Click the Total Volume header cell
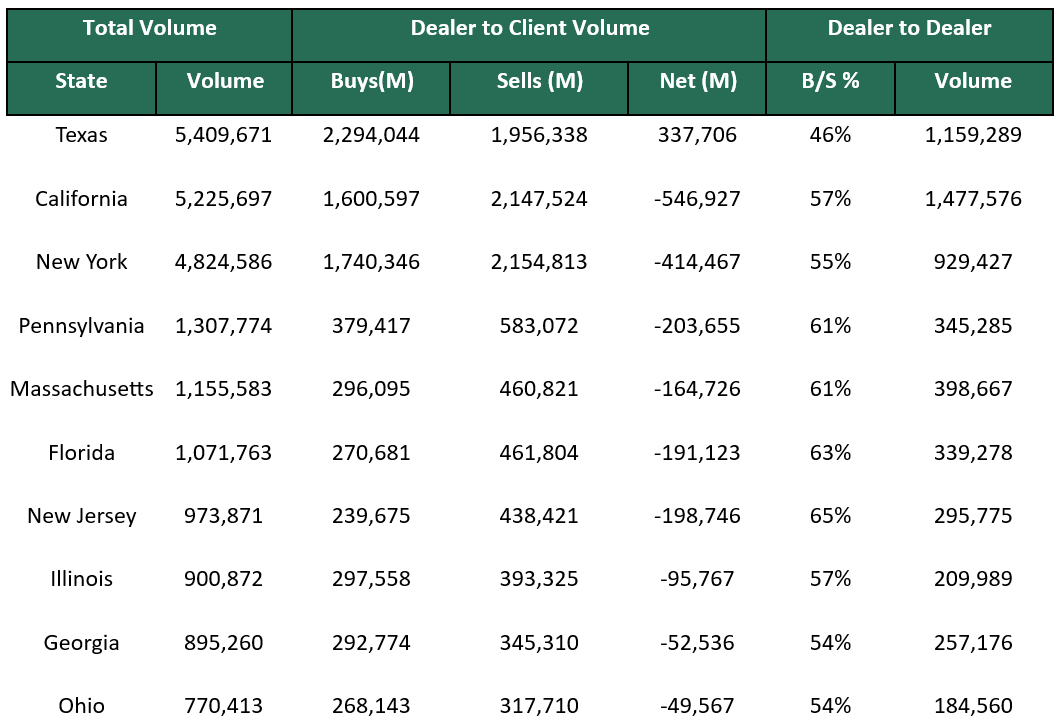Viewport: 1062px width, 721px height. [x=149, y=29]
